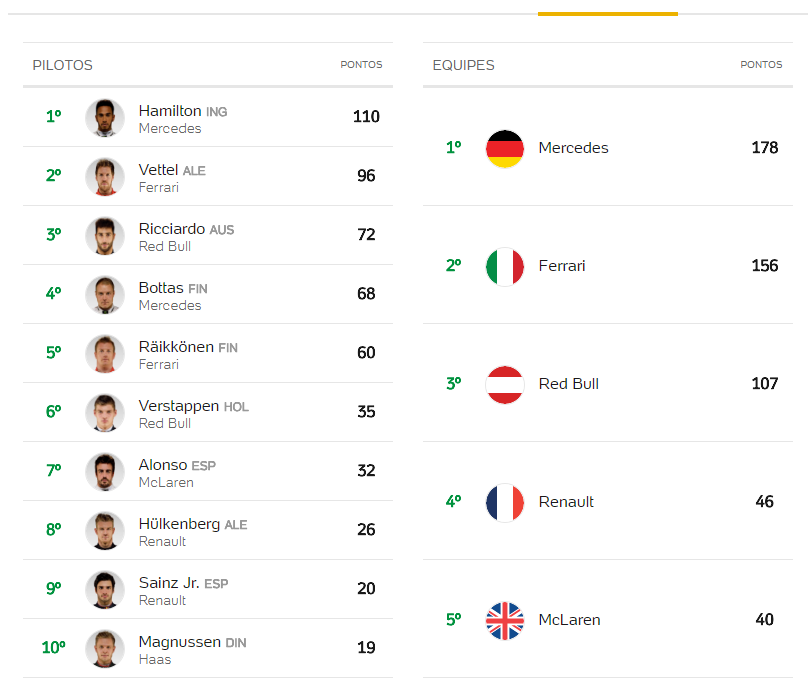Open Hamilton's driver portrait
This screenshot has width=808, height=682.
pos(105,118)
